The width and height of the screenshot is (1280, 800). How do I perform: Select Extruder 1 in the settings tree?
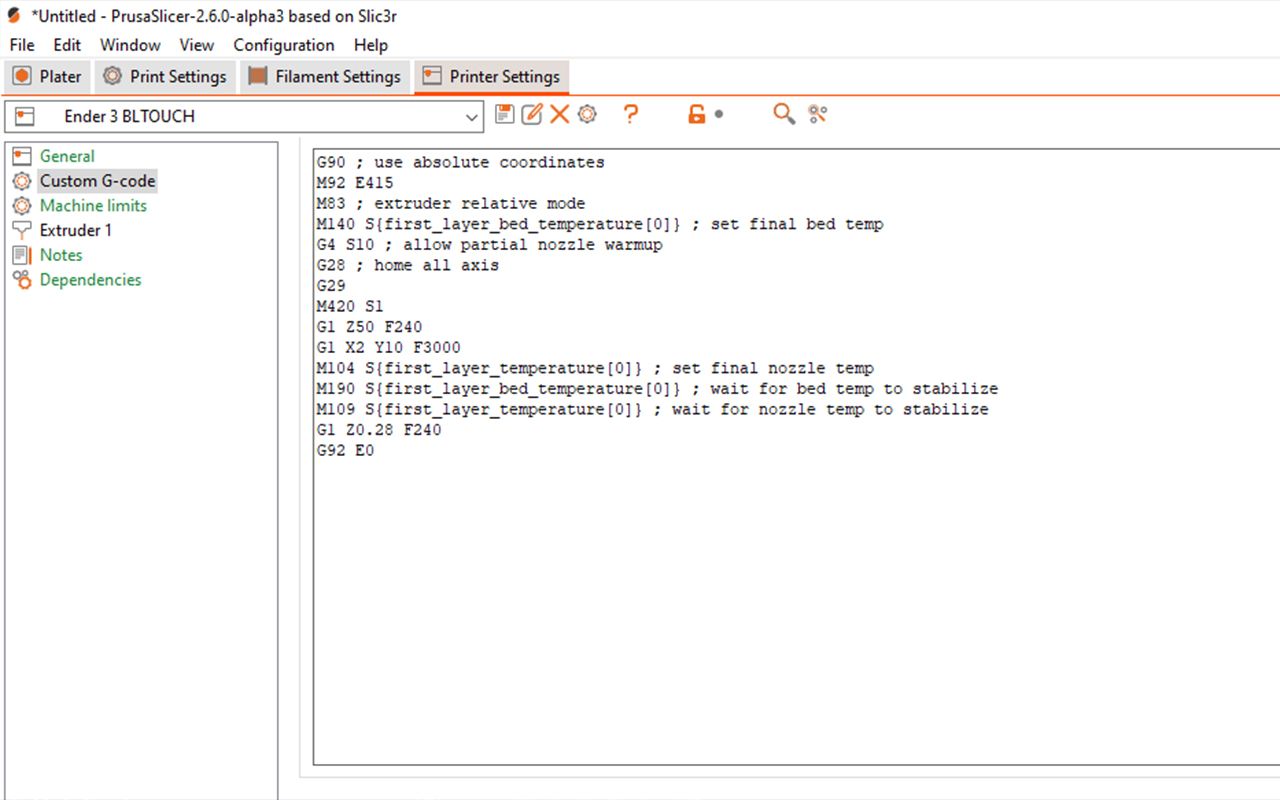coord(76,230)
